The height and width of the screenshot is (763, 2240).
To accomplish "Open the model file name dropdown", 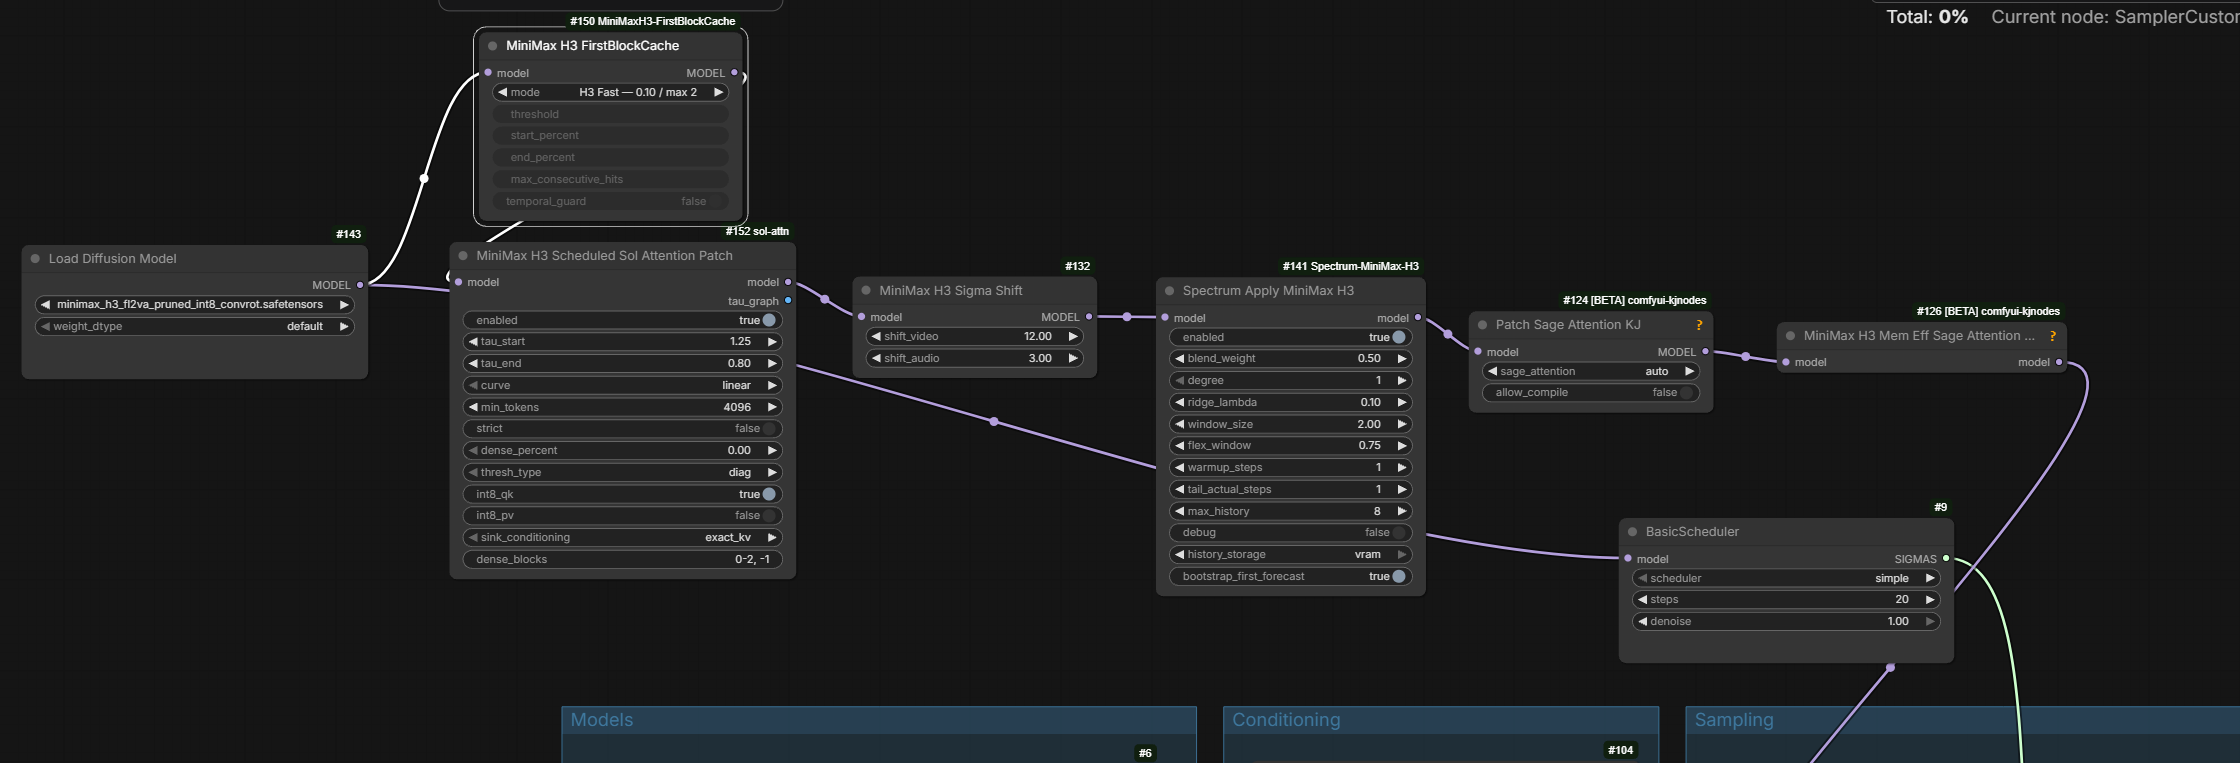I will (195, 305).
